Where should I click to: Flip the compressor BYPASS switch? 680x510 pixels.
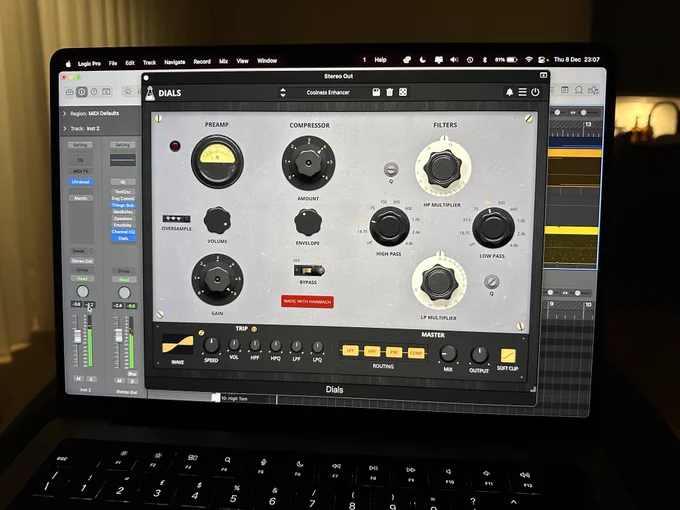(309, 271)
